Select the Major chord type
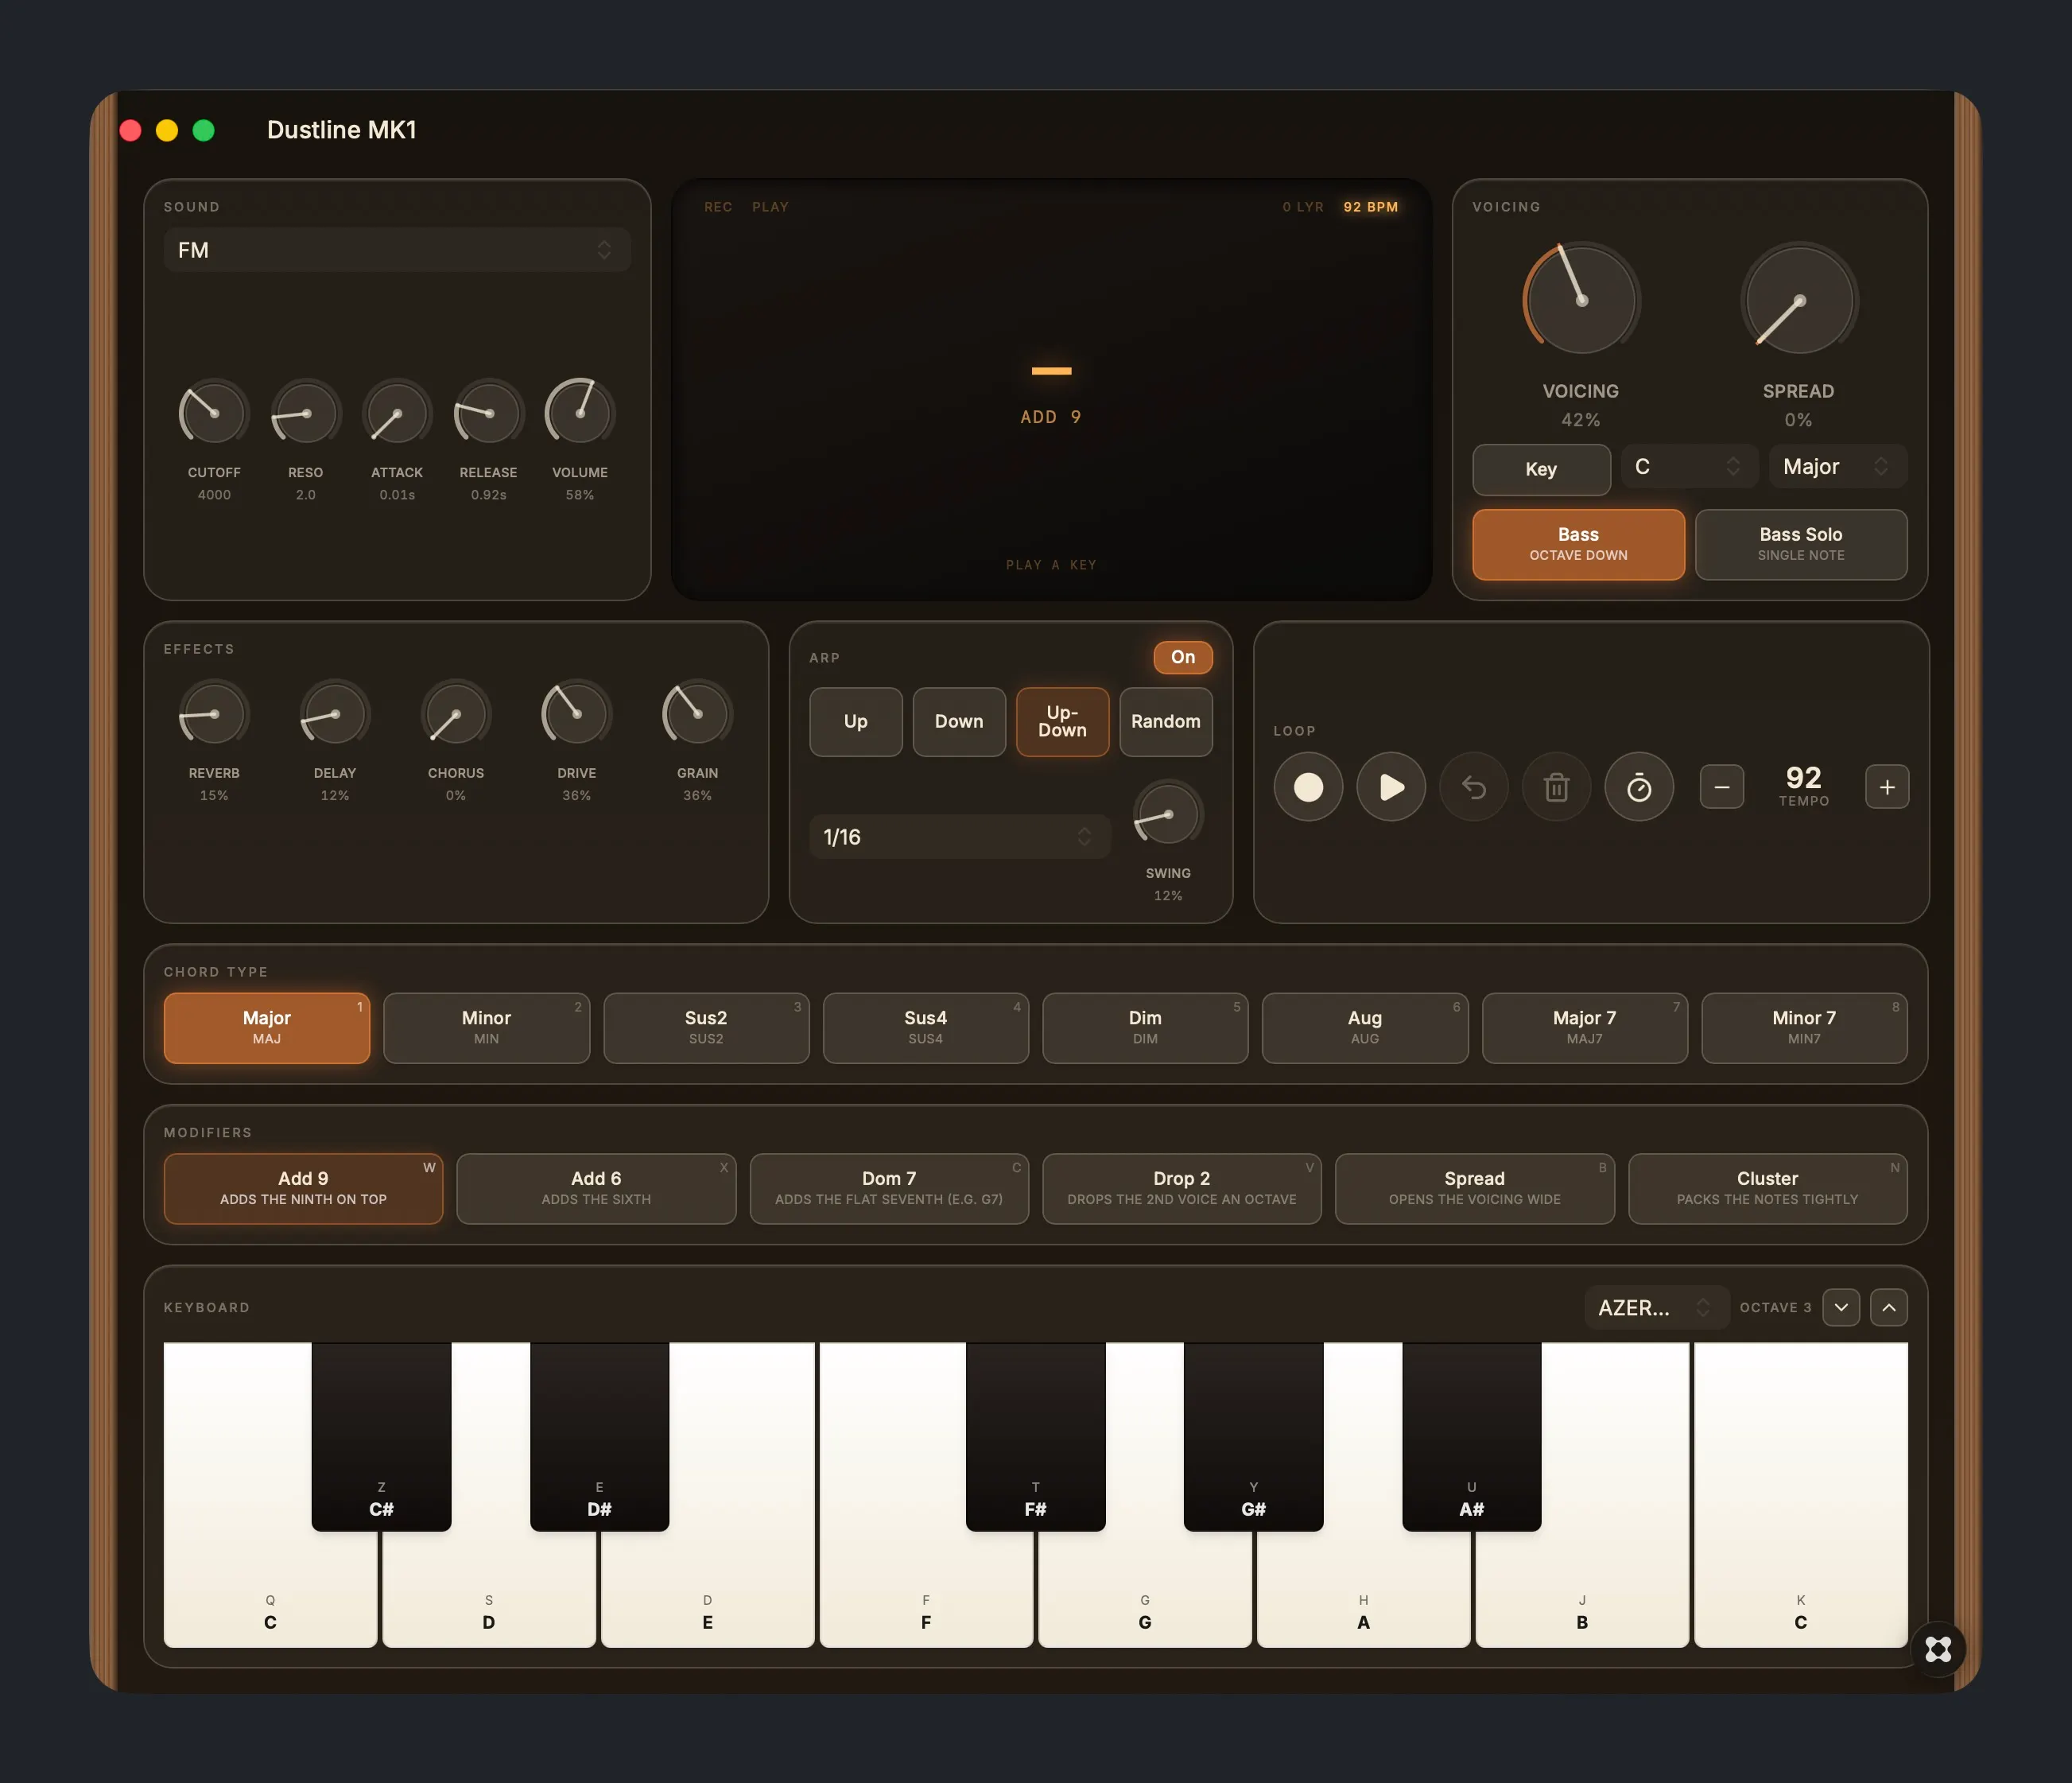2072x1783 pixels. (x=267, y=1028)
